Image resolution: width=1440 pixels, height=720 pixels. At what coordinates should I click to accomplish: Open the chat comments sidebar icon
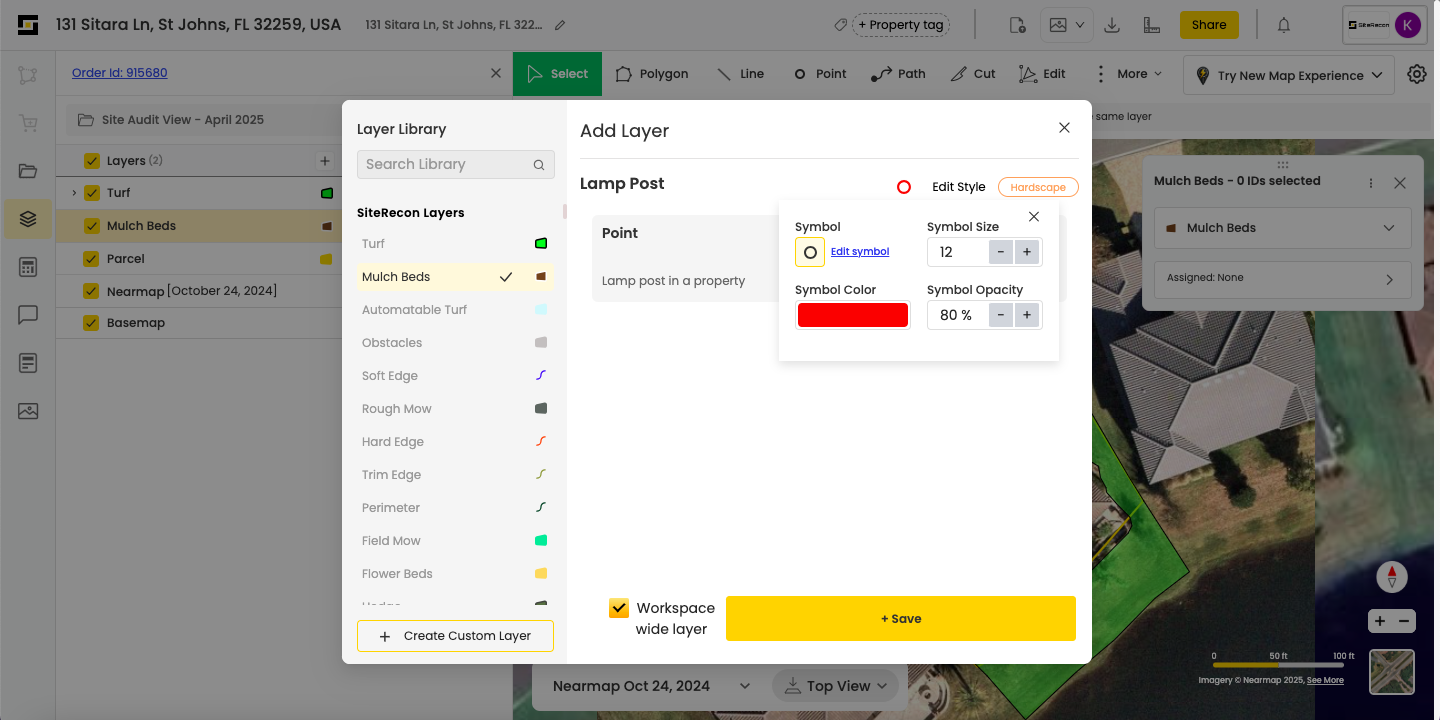tap(28, 315)
